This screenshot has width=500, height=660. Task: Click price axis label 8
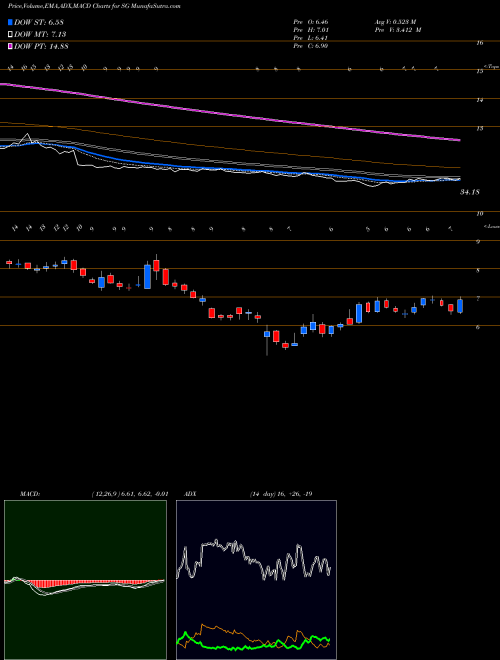(x=478, y=271)
